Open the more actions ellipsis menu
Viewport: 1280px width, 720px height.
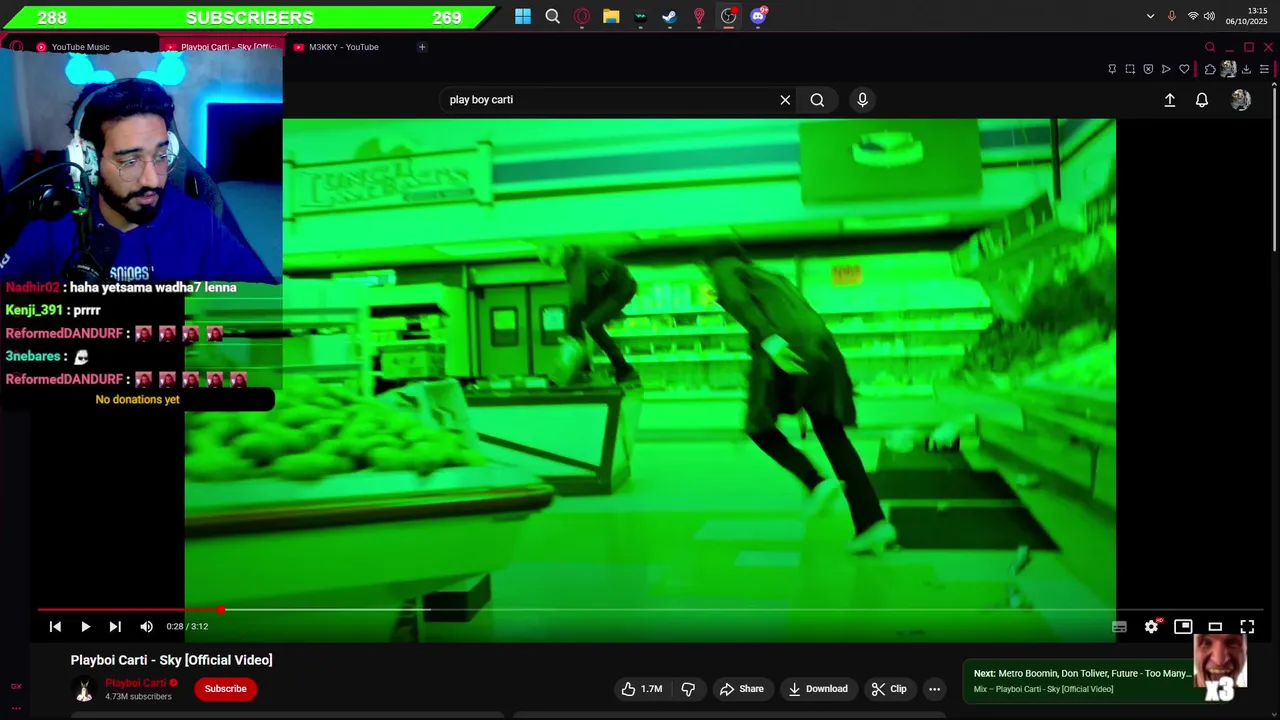tap(934, 689)
